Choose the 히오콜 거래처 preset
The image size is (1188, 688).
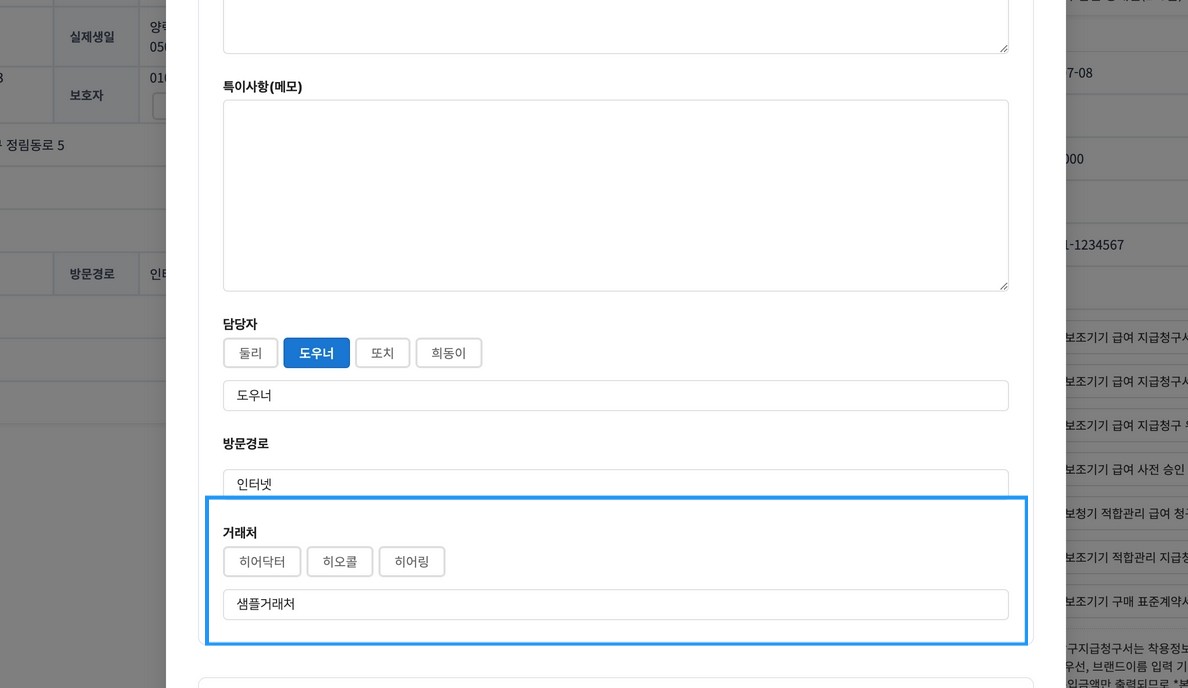pyautogui.click(x=339, y=562)
